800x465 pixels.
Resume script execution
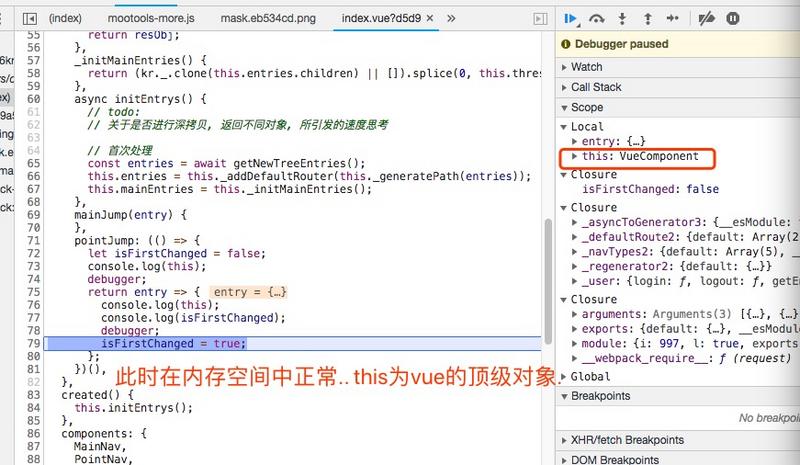[x=570, y=19]
